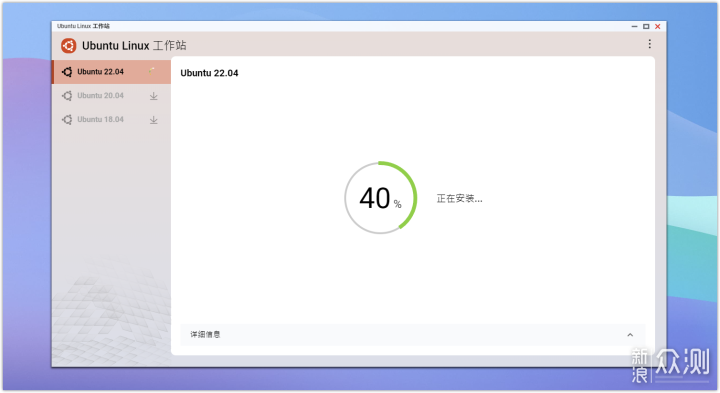Maximize the Ubuntu Linux workstation window
The image size is (720, 393).
pyautogui.click(x=646, y=27)
